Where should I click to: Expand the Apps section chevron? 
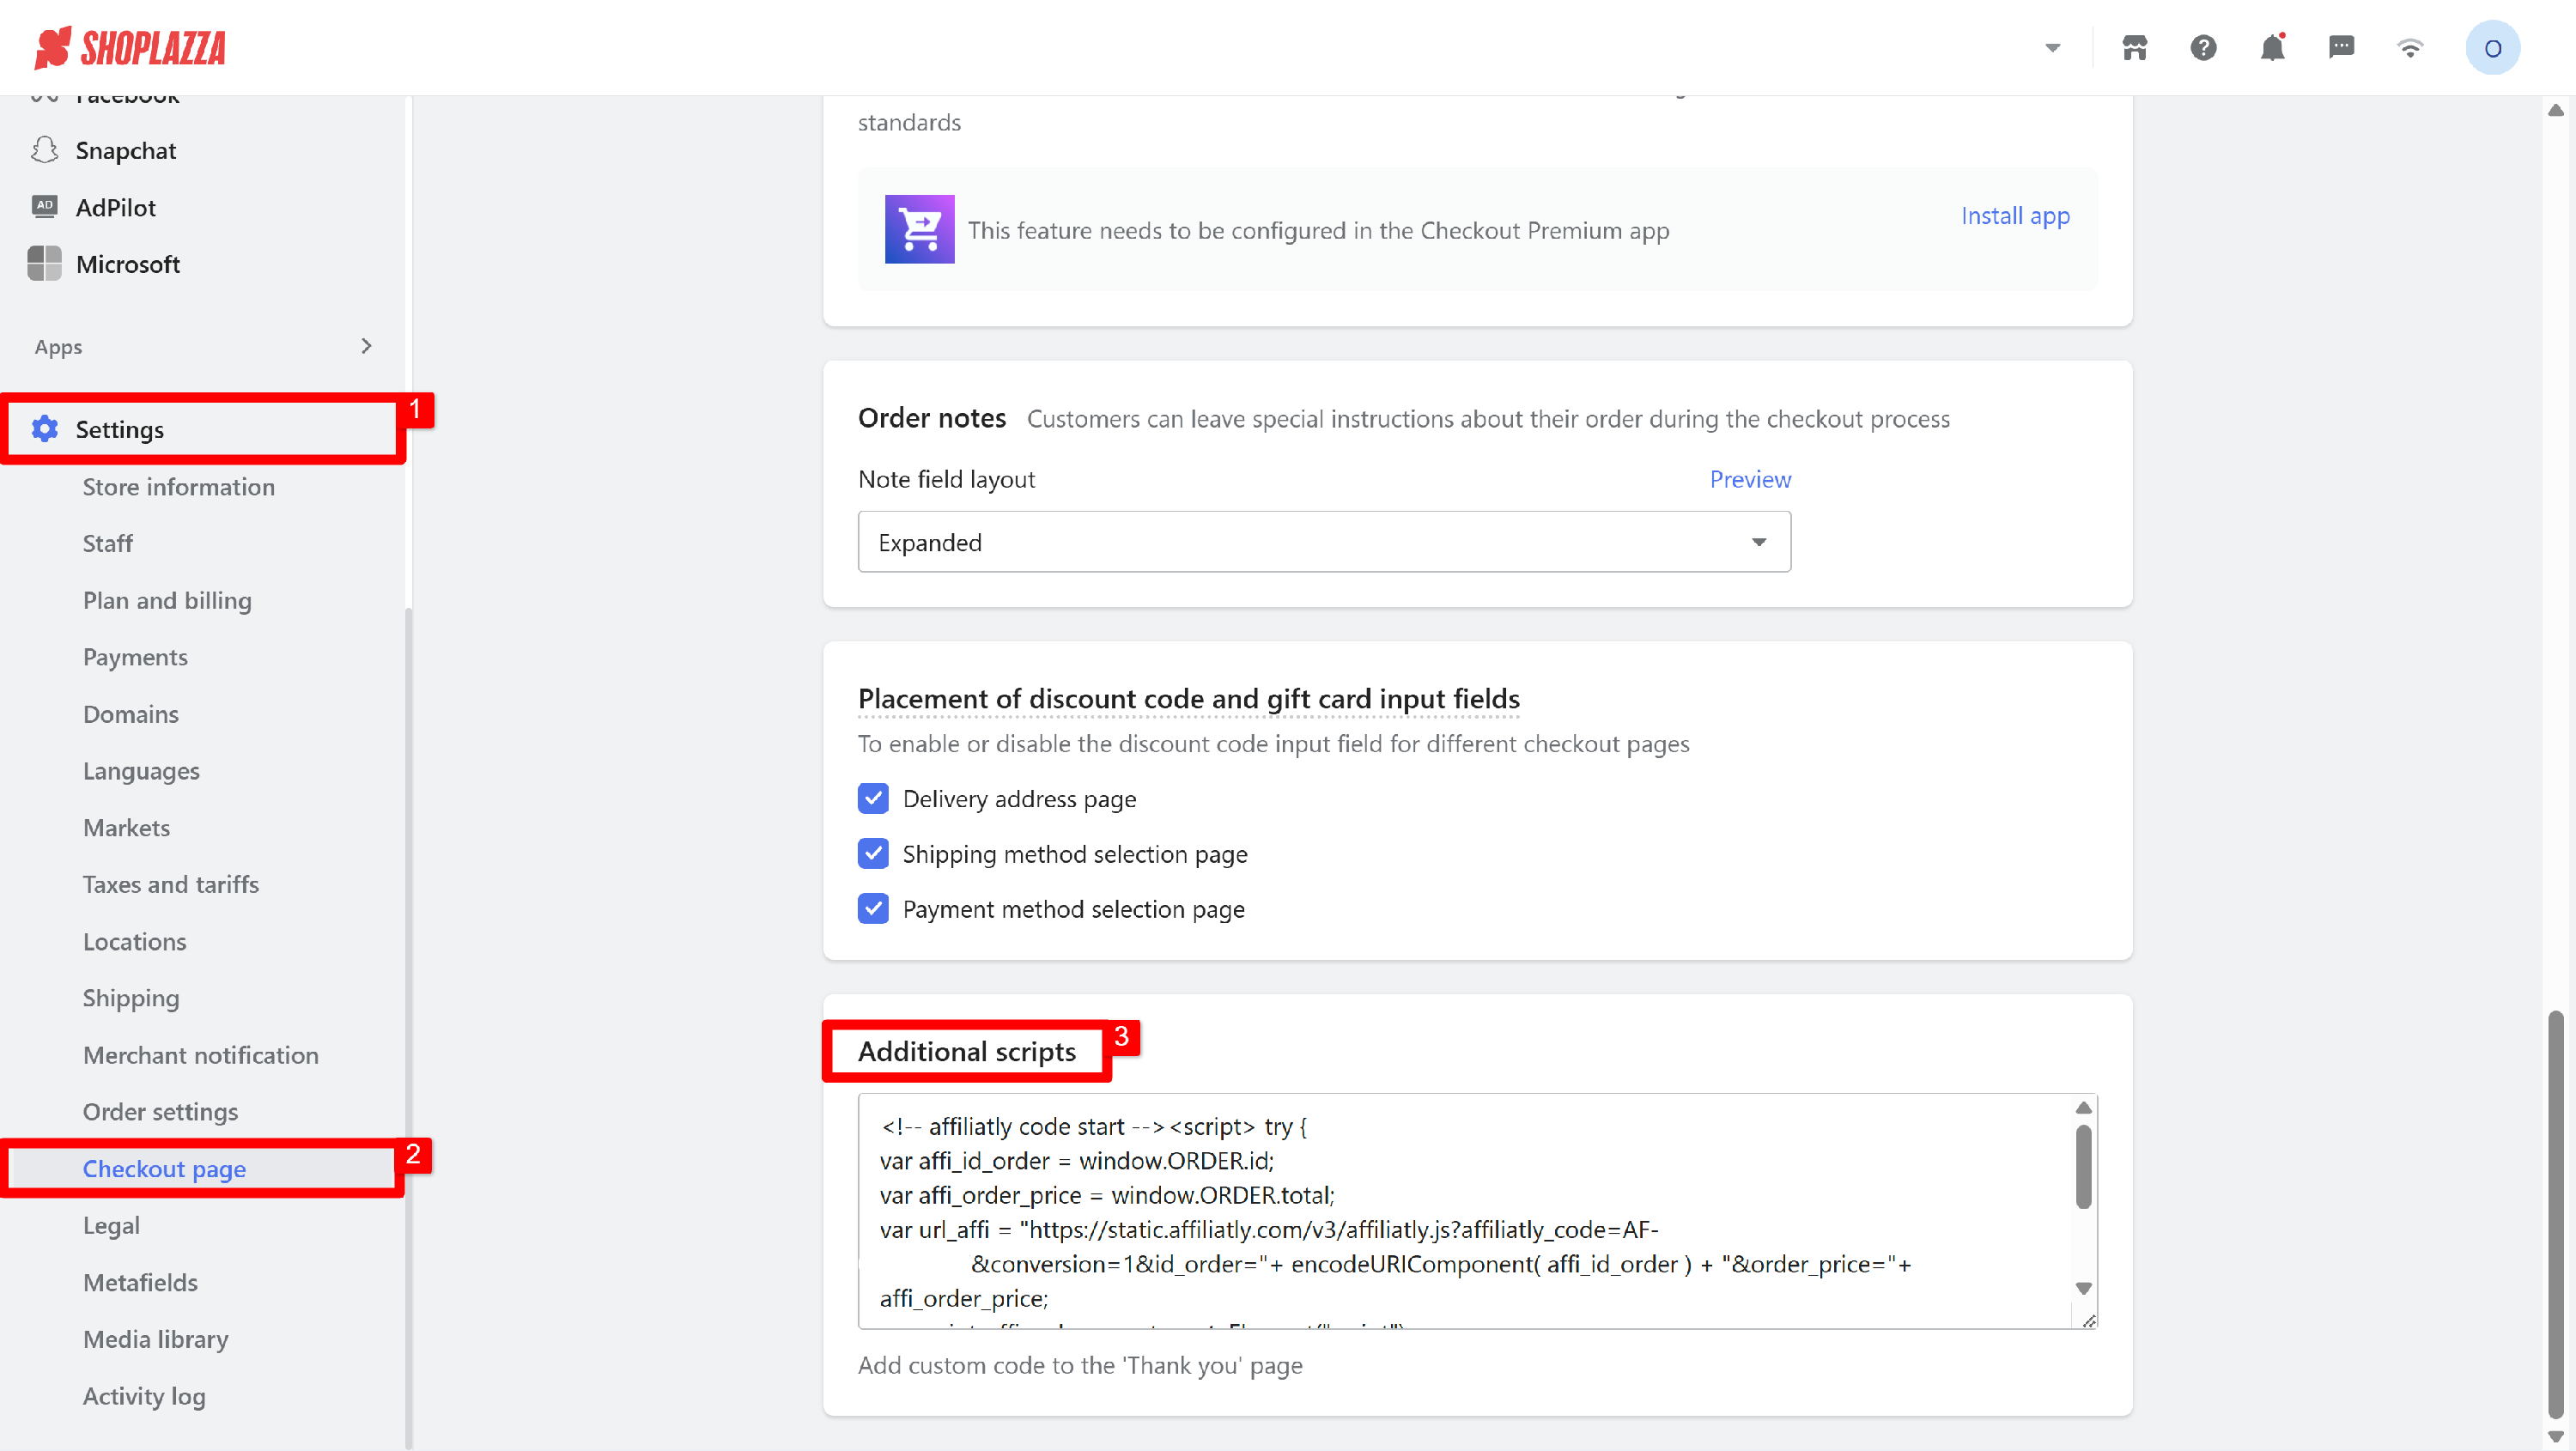pos(366,346)
